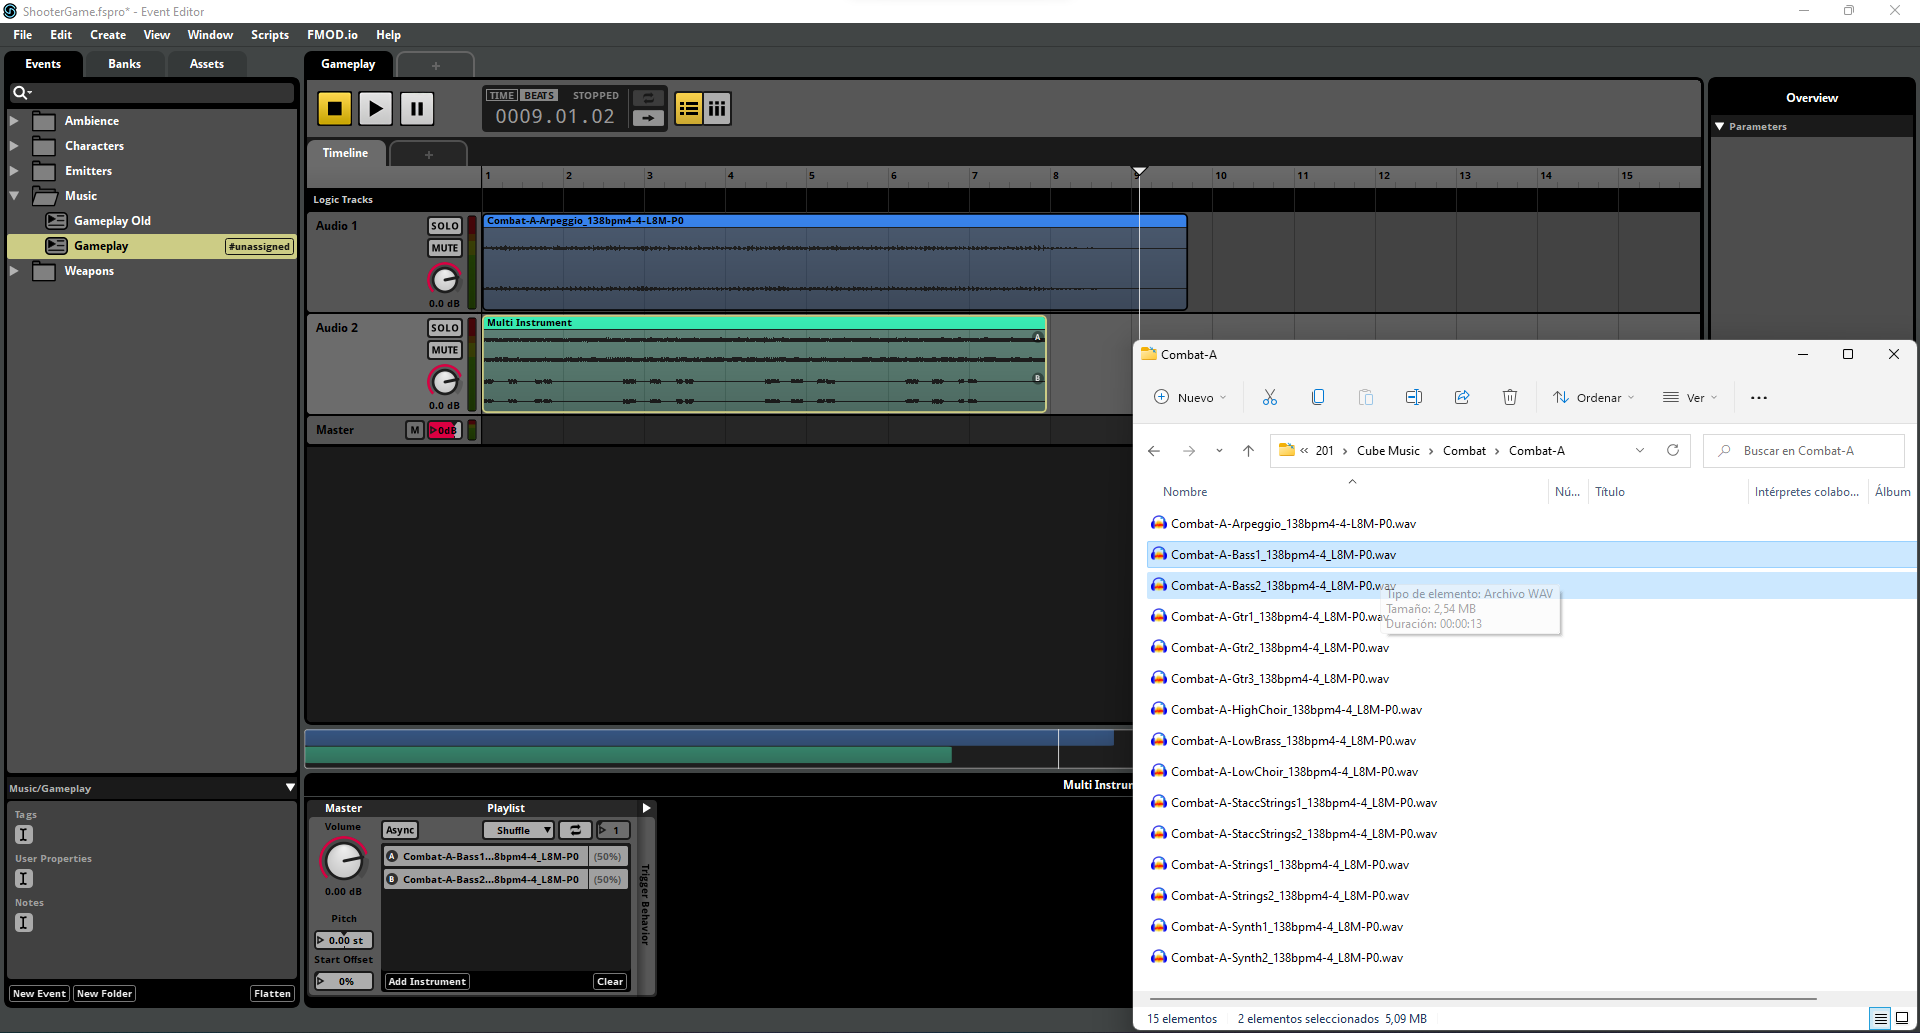
Task: Switch Explorer to details view icon
Action: pyautogui.click(x=1881, y=1019)
